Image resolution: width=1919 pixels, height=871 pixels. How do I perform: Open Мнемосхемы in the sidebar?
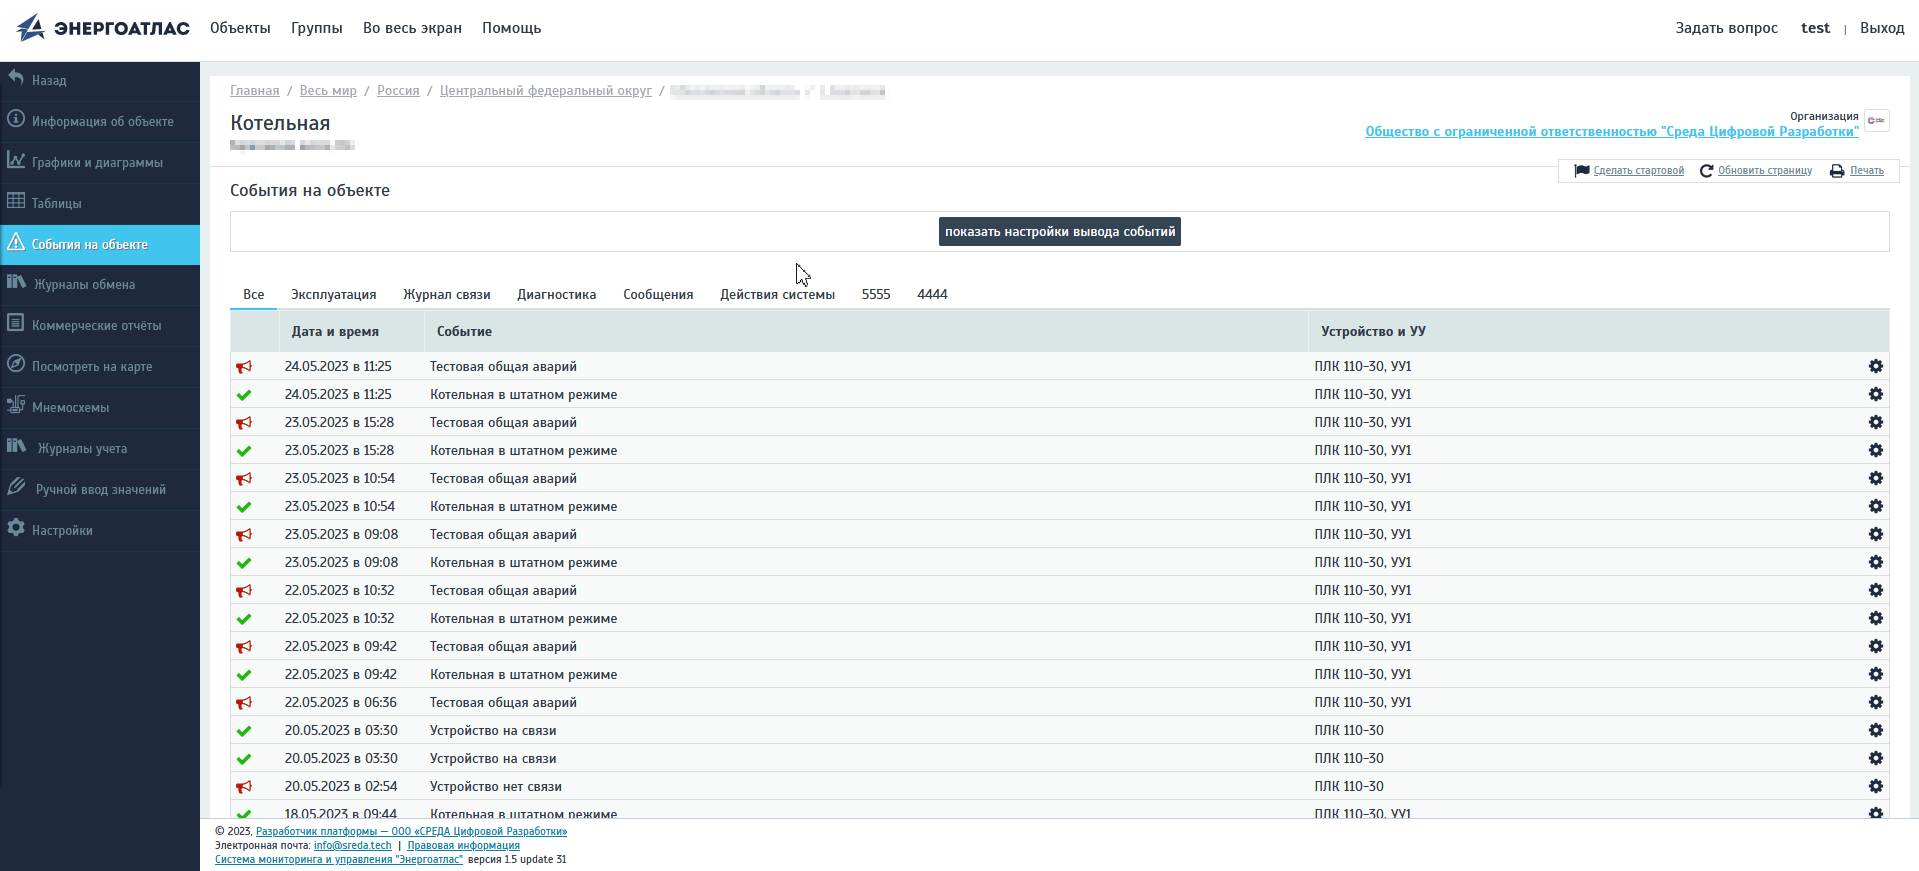click(70, 407)
